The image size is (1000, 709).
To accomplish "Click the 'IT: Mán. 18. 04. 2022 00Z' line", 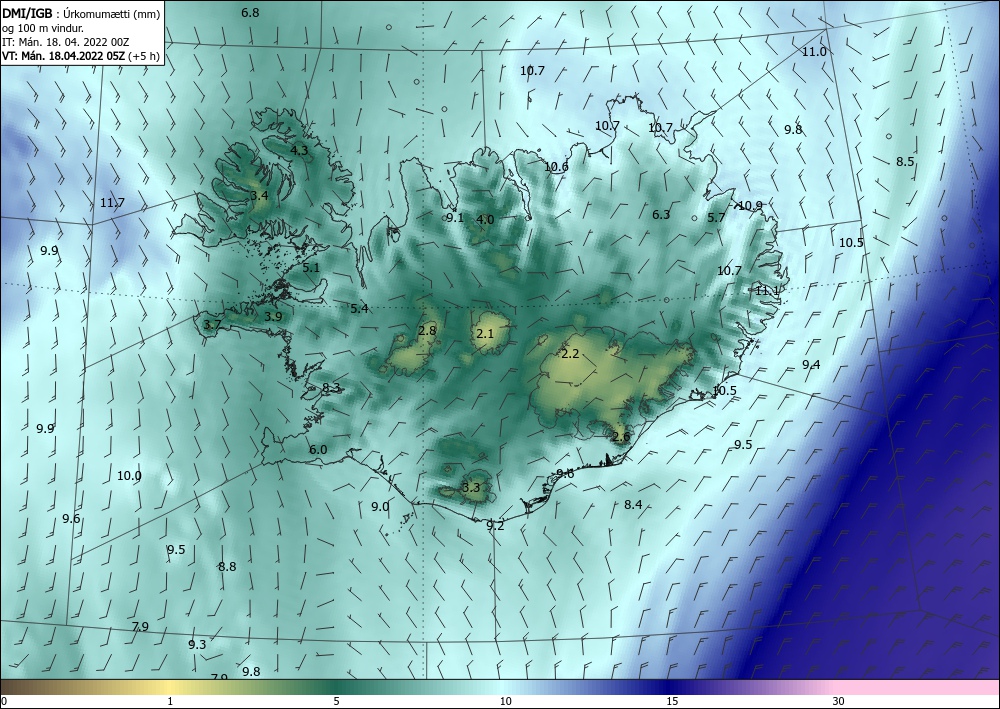I will point(66,42).
